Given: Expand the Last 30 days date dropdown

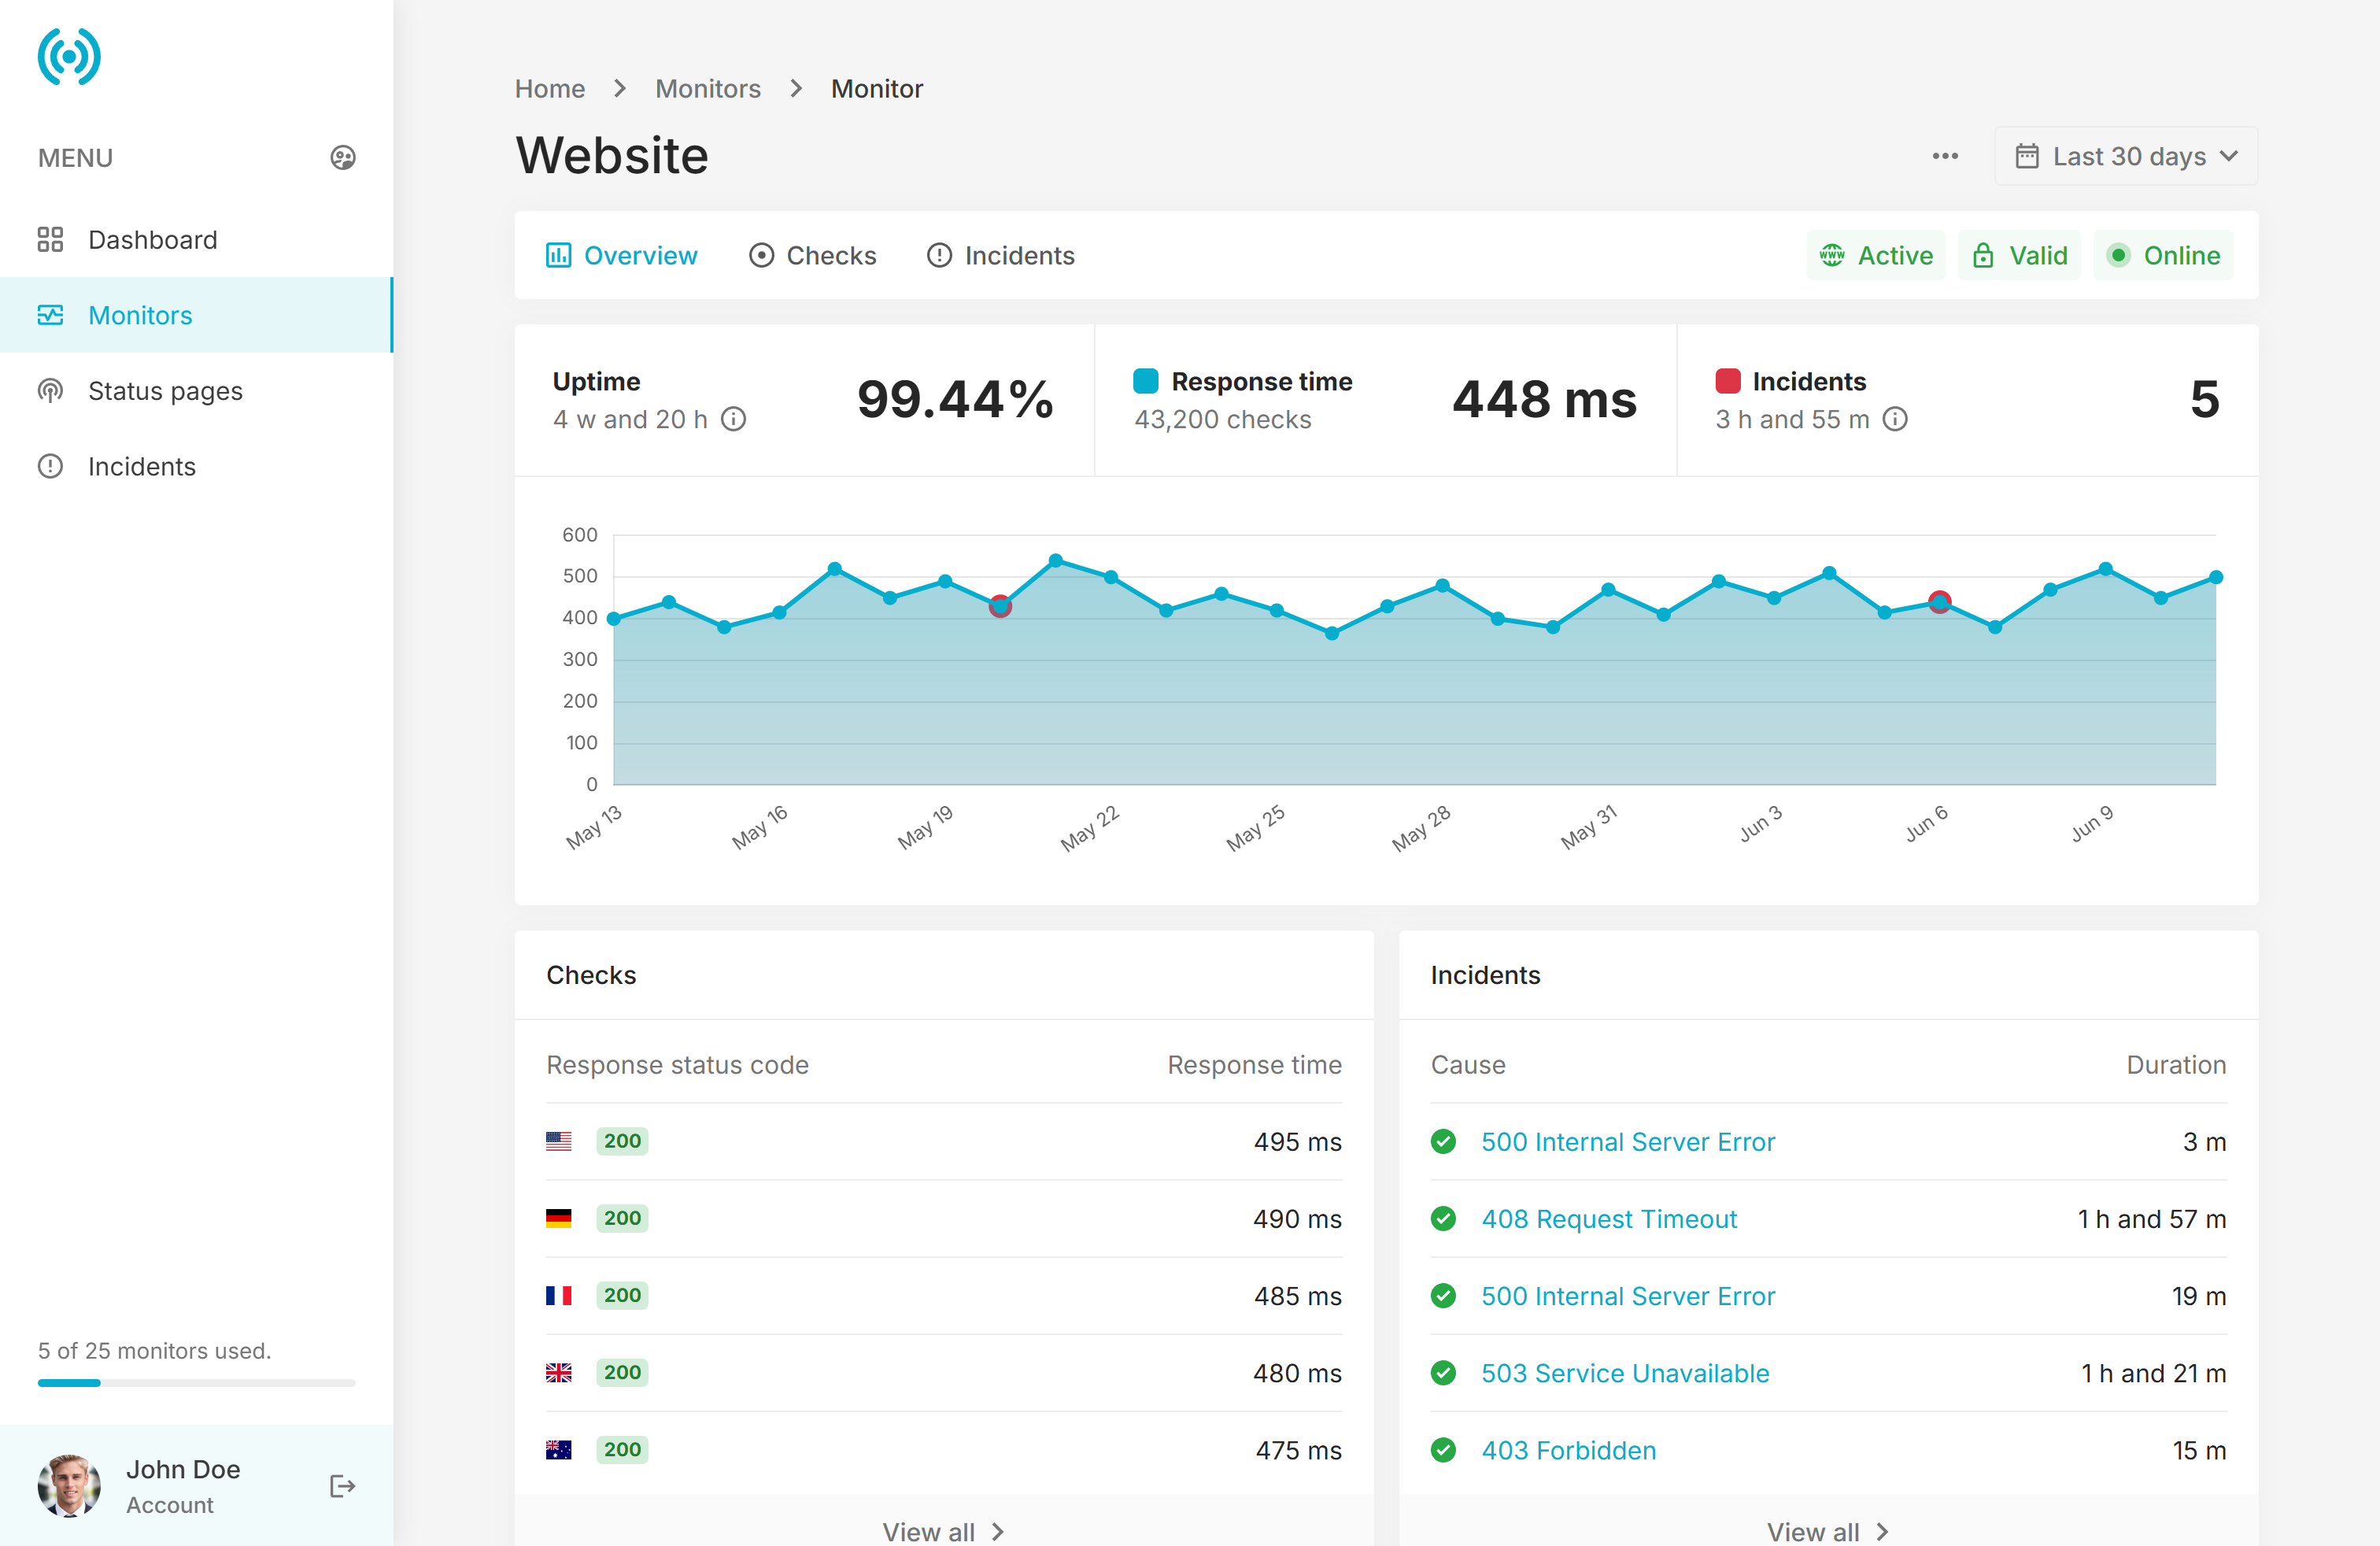Looking at the screenshot, I should point(2126,156).
